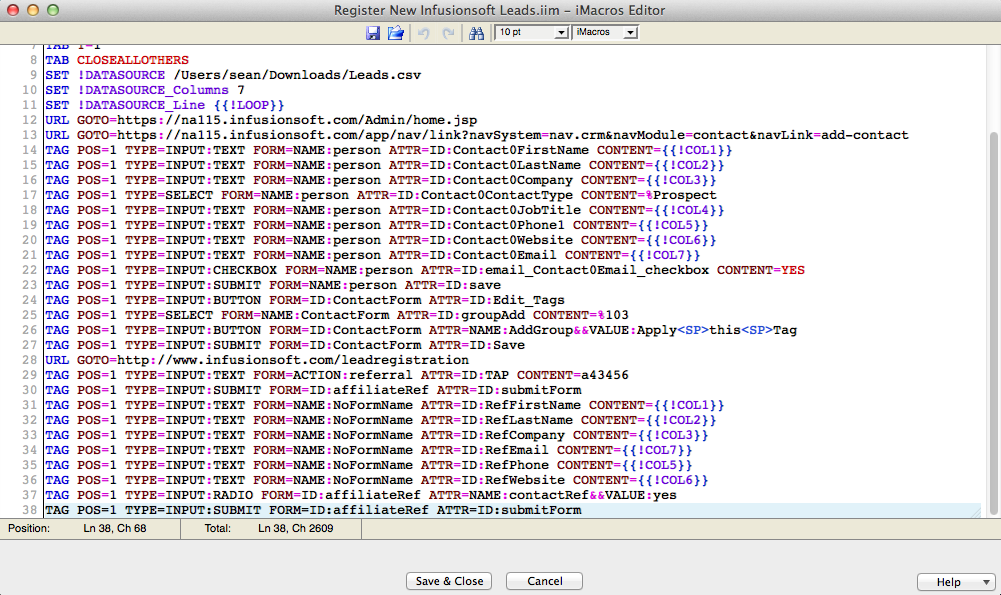The image size is (1001, 595).
Task: Click Contact0FirstName on line 14
Action: coord(520,150)
